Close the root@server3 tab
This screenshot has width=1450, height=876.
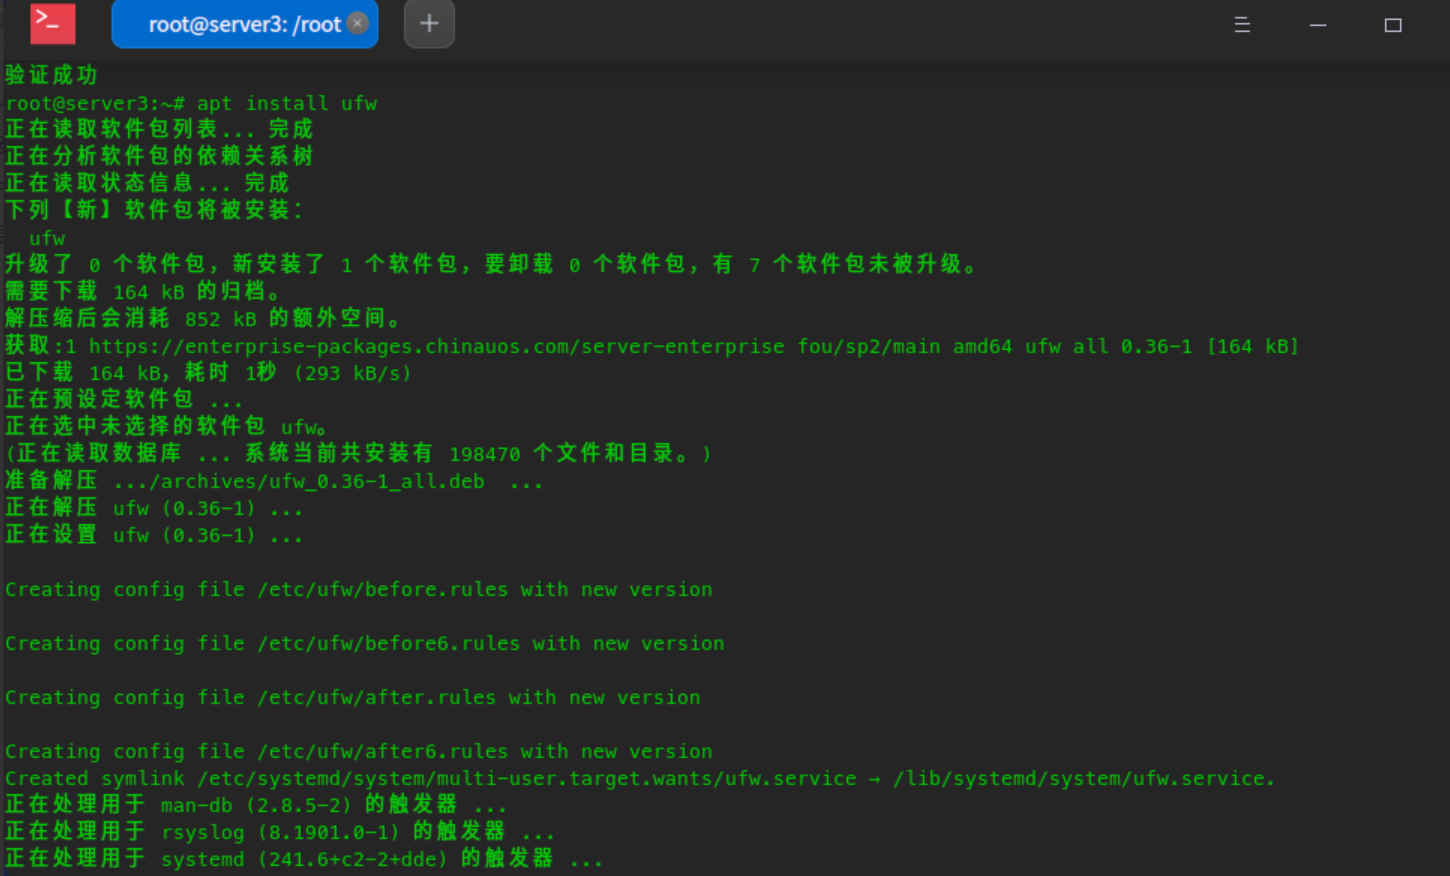pyautogui.click(x=358, y=23)
